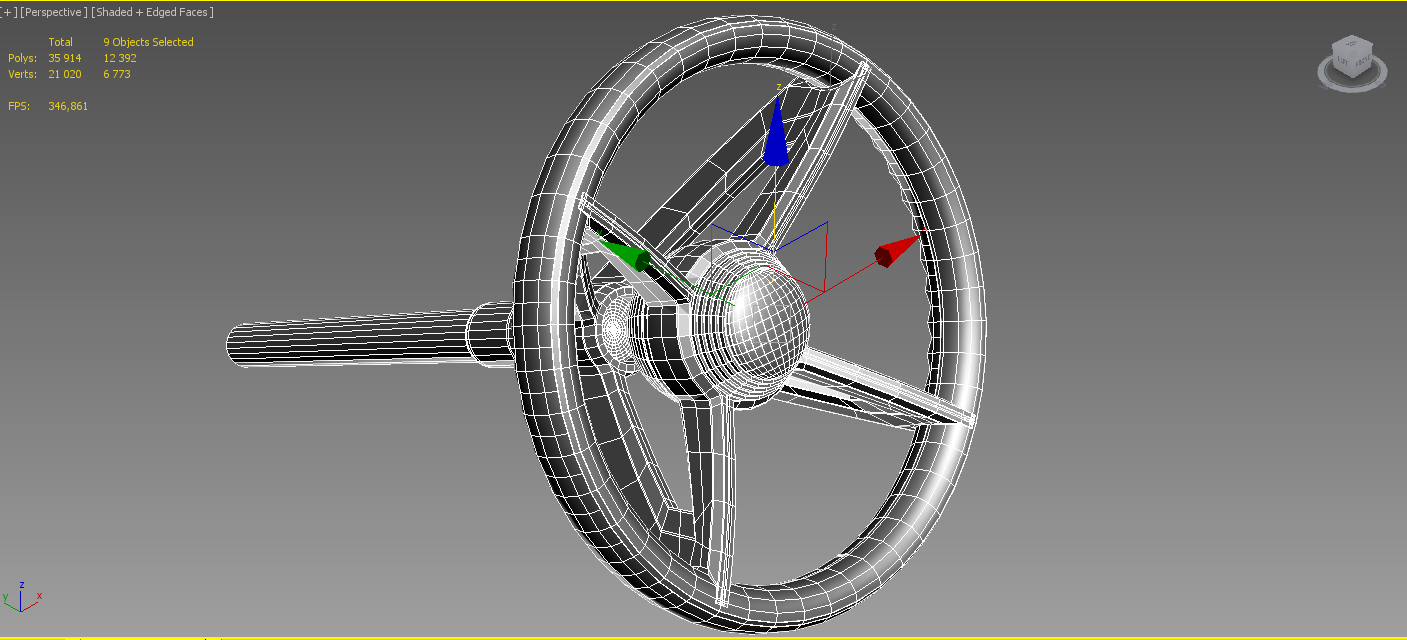Click the ViewCube Left face
The width and height of the screenshot is (1407, 640).
(1343, 62)
